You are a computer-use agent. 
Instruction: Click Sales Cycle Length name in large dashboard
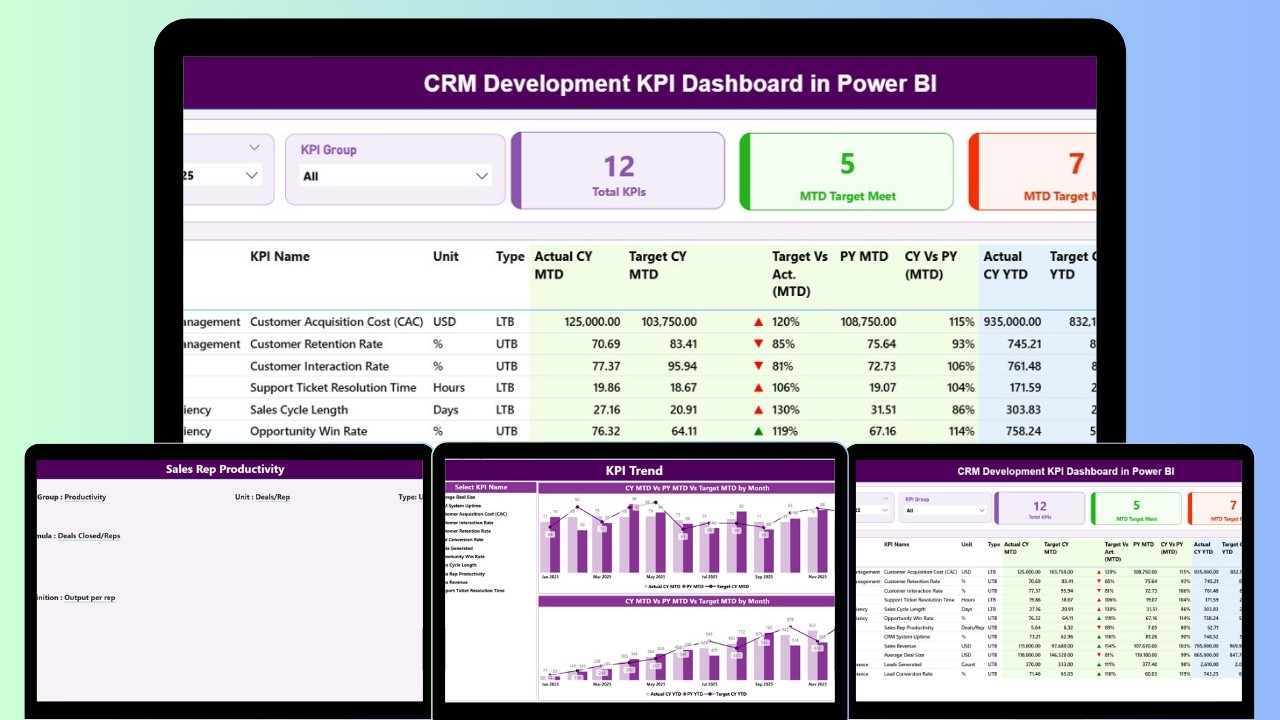coord(299,410)
